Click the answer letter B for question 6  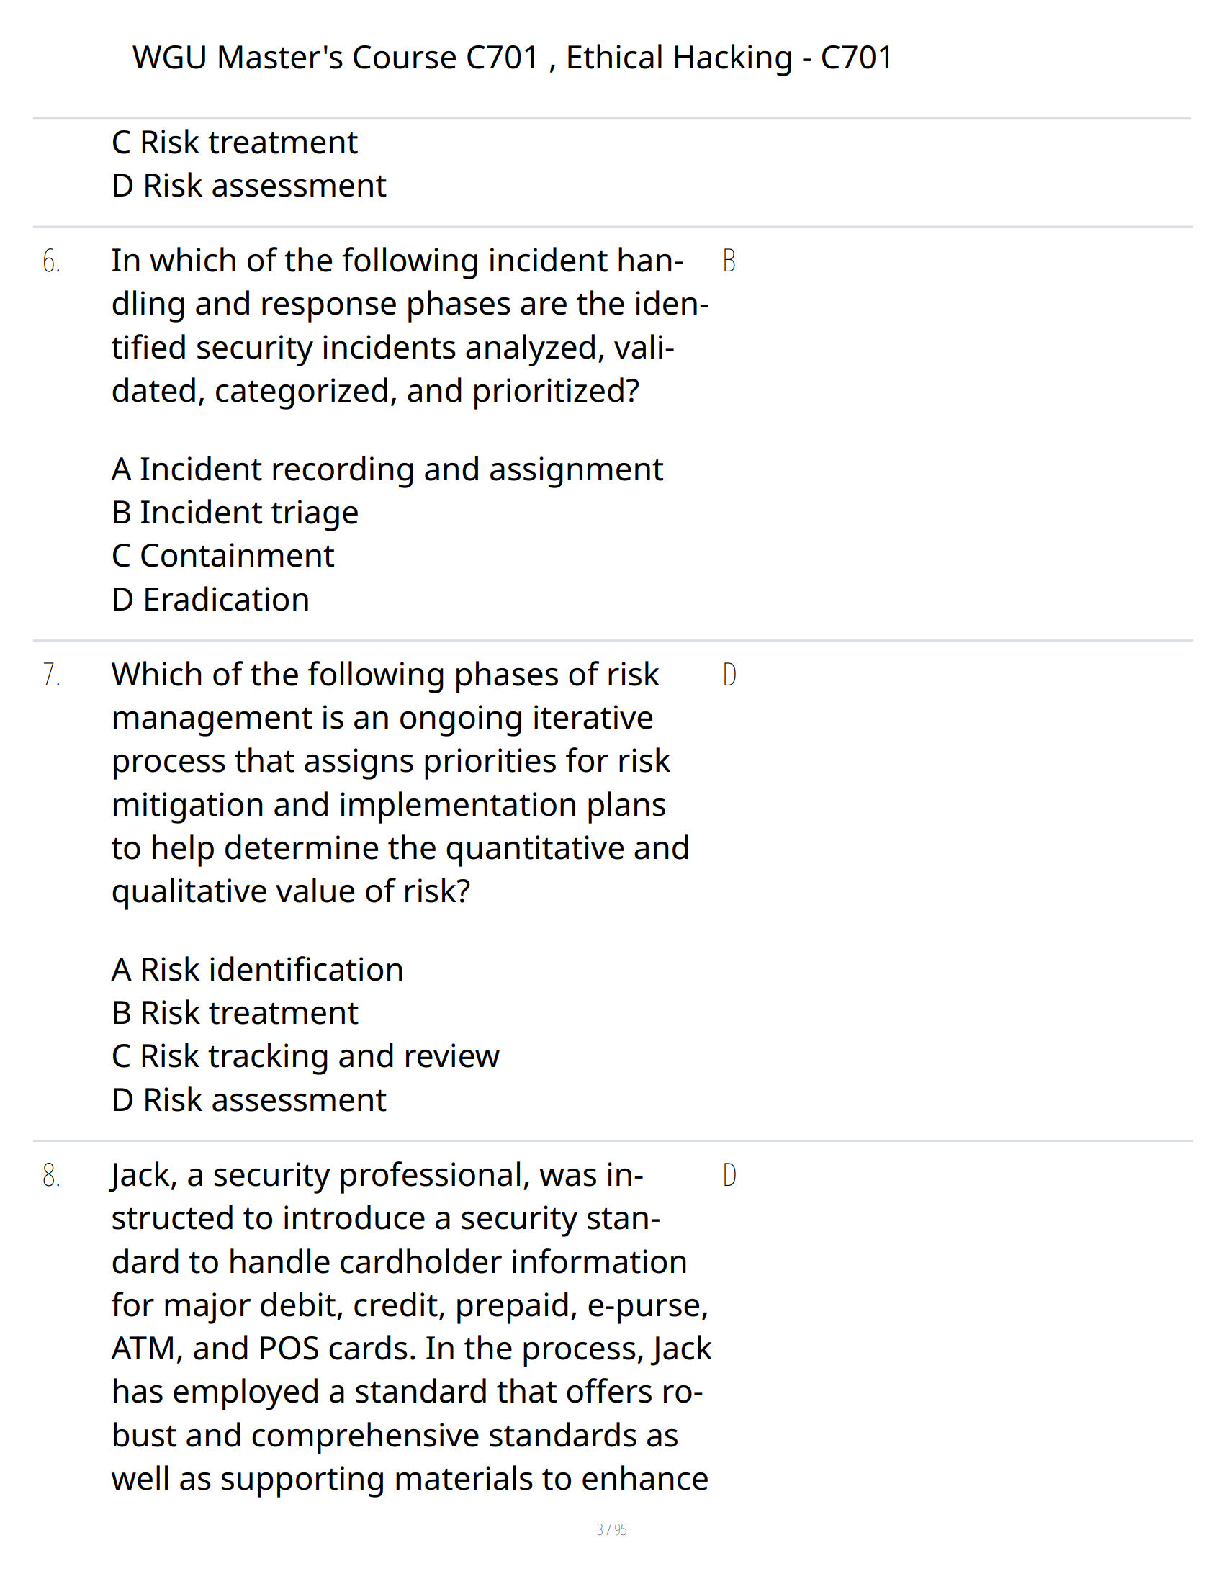(x=729, y=261)
